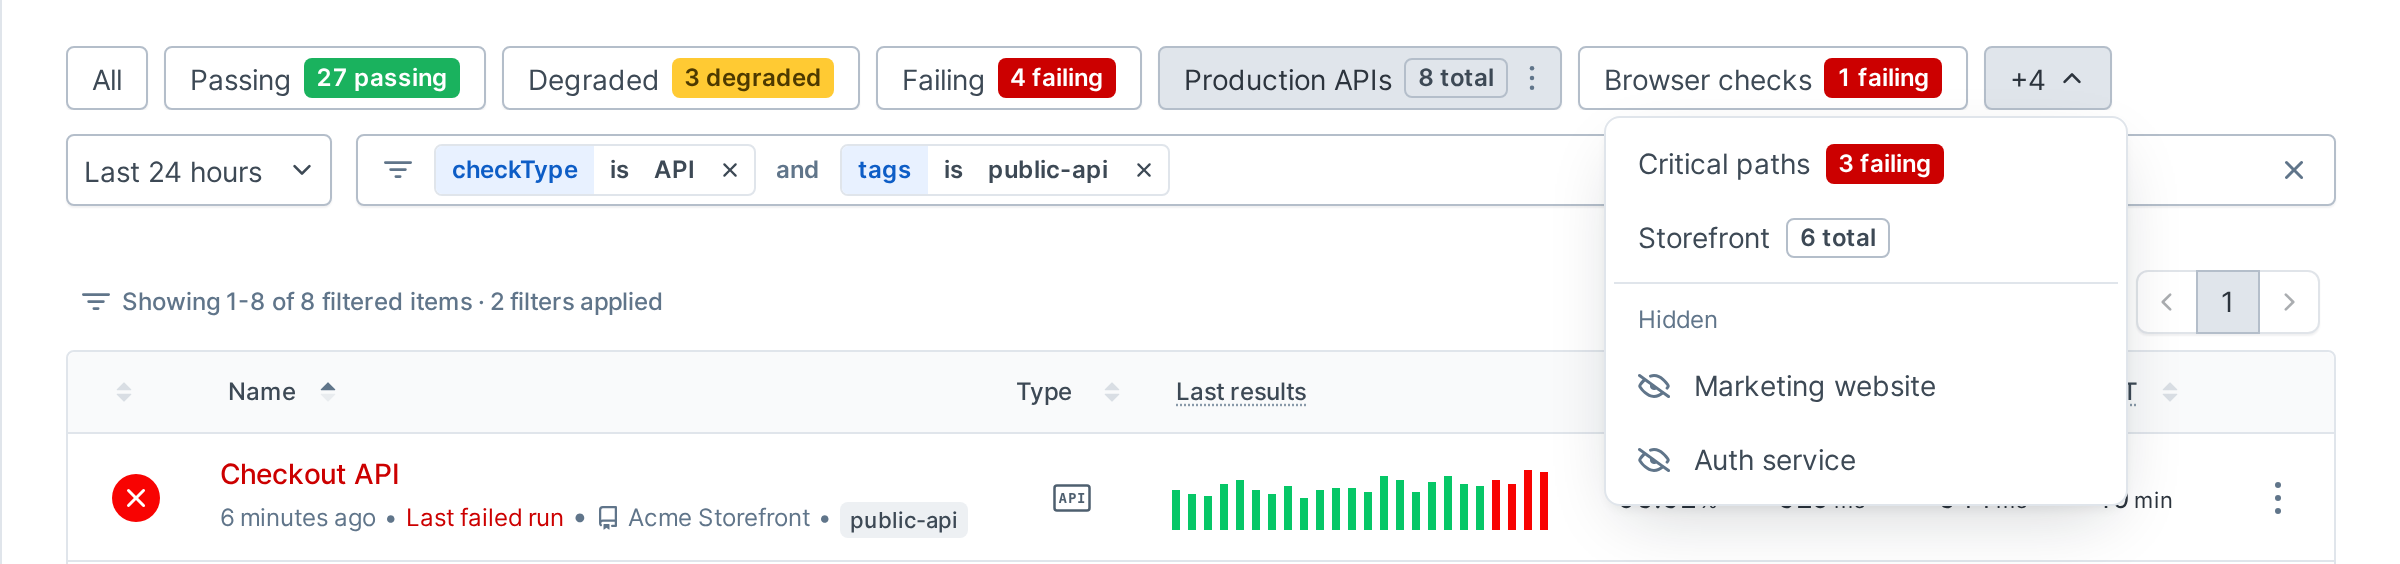The height and width of the screenshot is (564, 2400).
Task: Edit the checkType filter key
Action: pos(514,170)
